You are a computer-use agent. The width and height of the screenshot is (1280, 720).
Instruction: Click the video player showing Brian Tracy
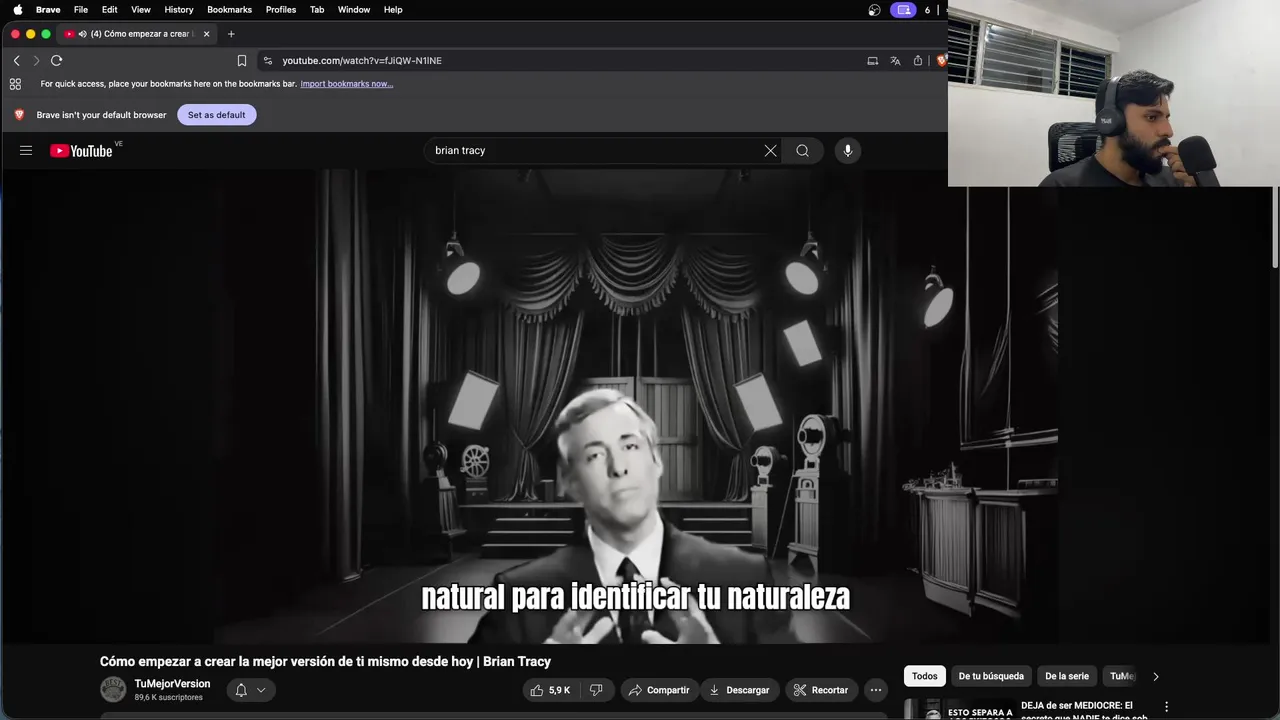pyautogui.click(x=635, y=406)
